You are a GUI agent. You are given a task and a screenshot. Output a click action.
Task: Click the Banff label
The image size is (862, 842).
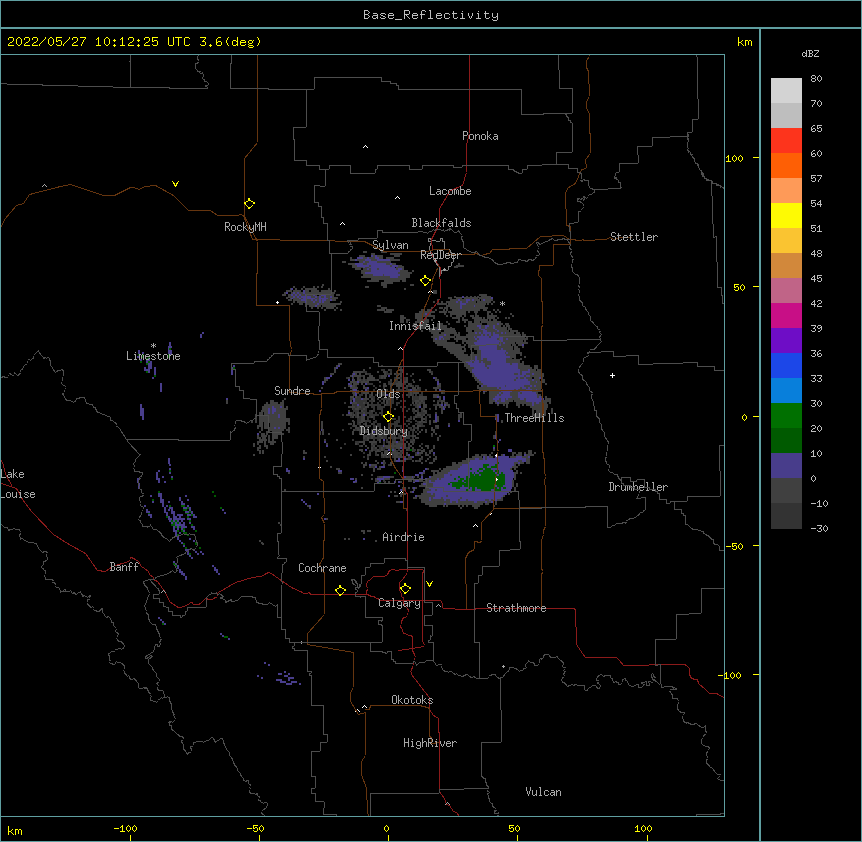(x=124, y=567)
